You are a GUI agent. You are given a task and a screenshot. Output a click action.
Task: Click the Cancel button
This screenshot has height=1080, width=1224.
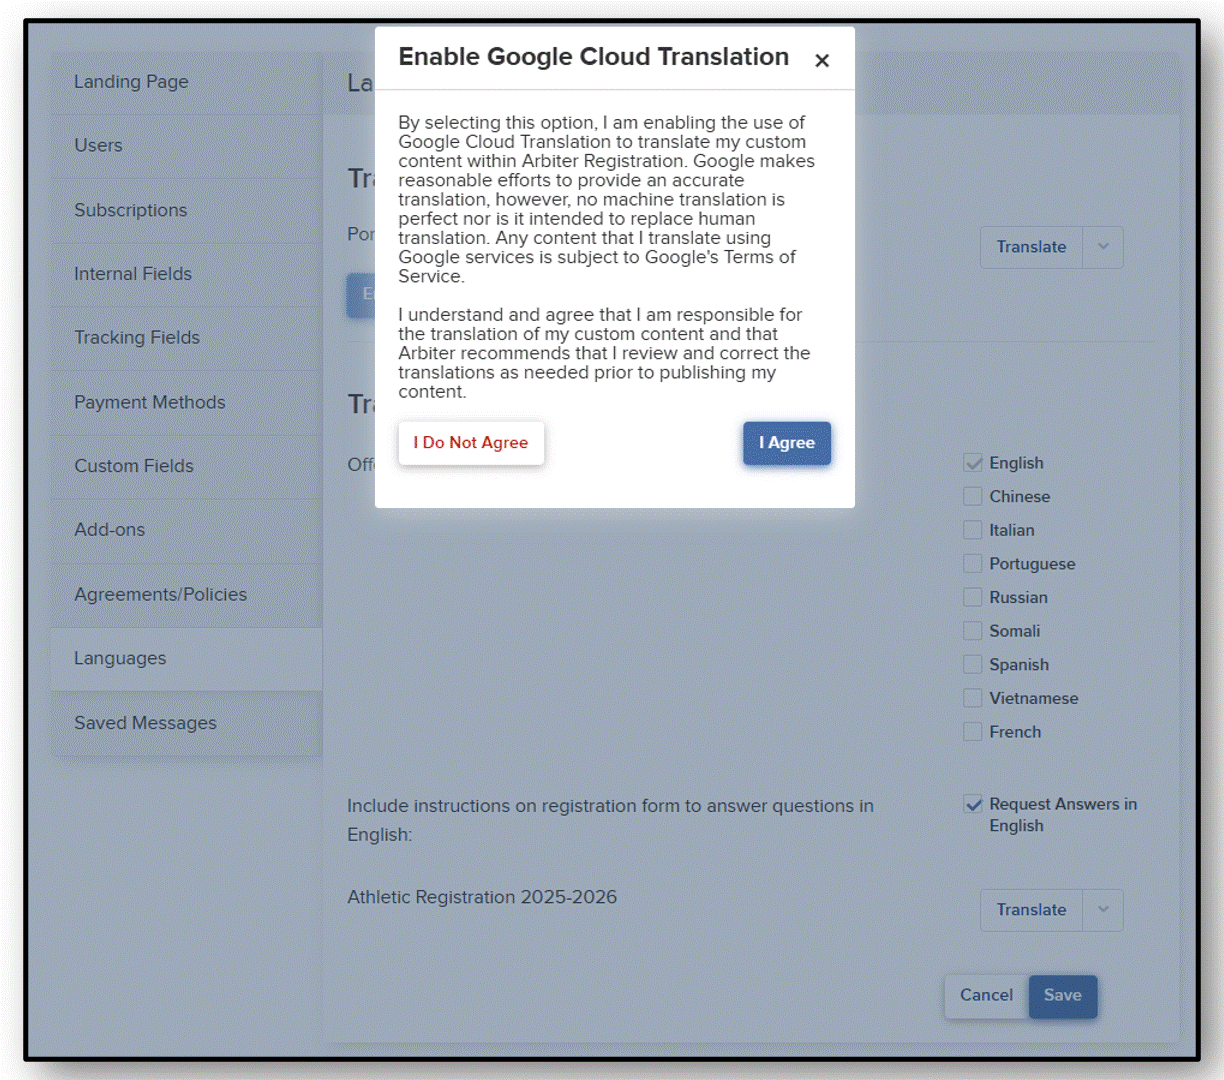click(x=986, y=996)
